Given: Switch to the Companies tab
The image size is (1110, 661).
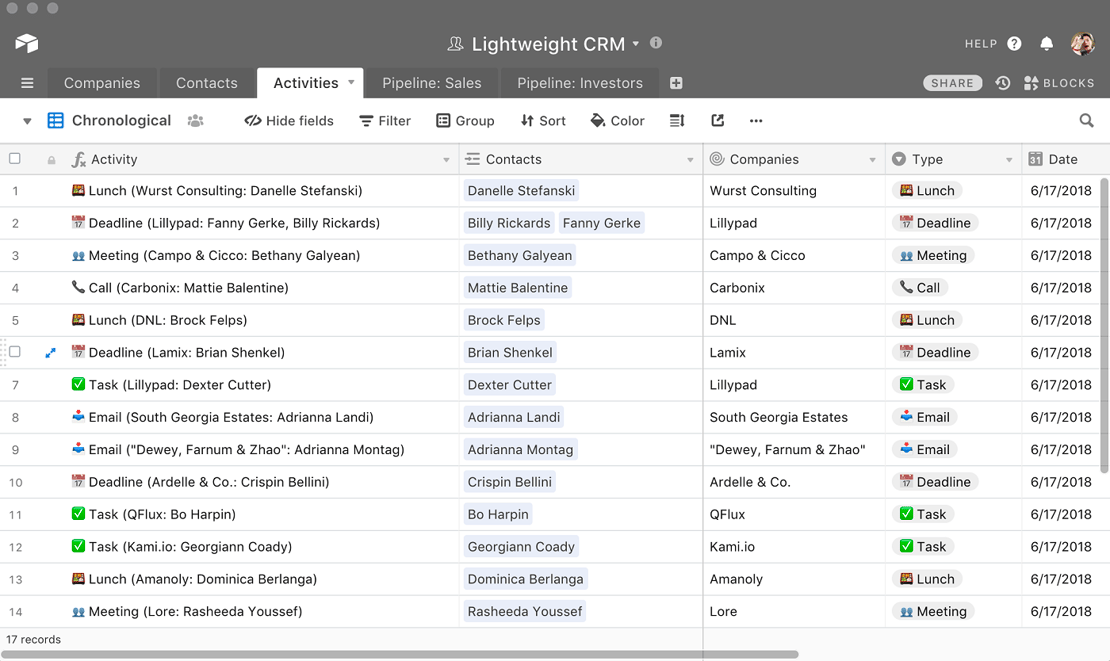Looking at the screenshot, I should [x=102, y=83].
